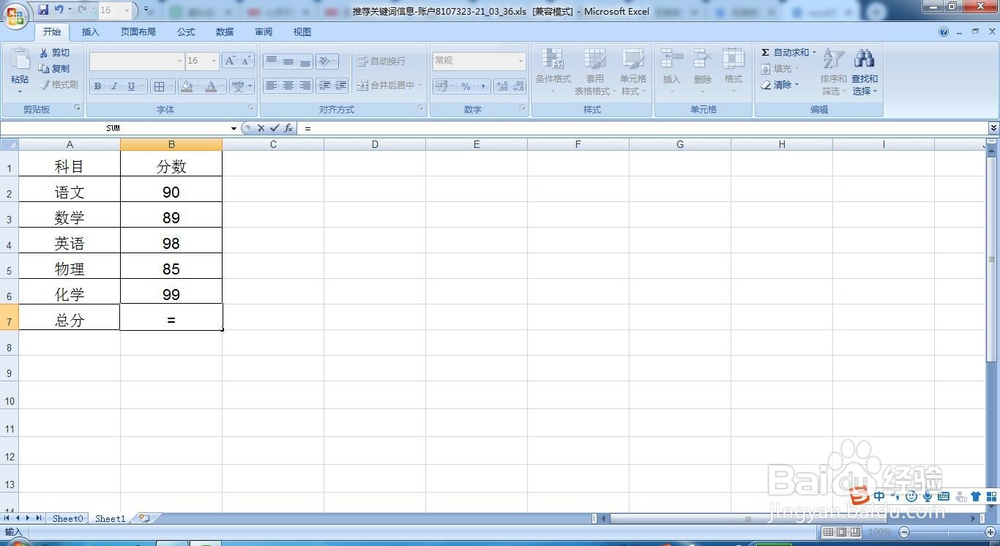Viewport: 1000px width, 546px height.
Task: Switch to the Sheet0 sheet tab
Action: pos(68,519)
